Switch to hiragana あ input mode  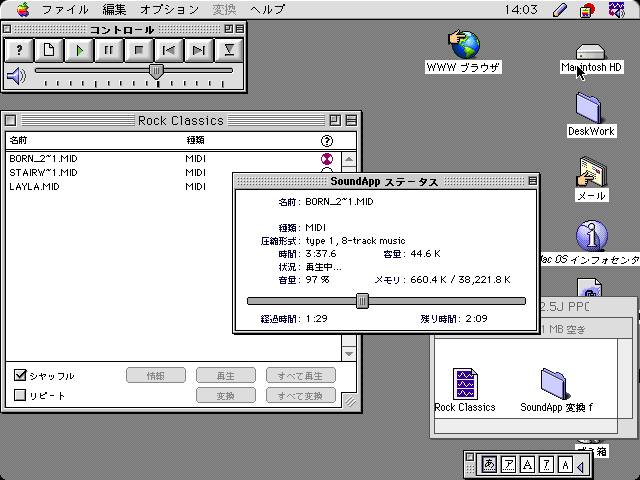(489, 464)
